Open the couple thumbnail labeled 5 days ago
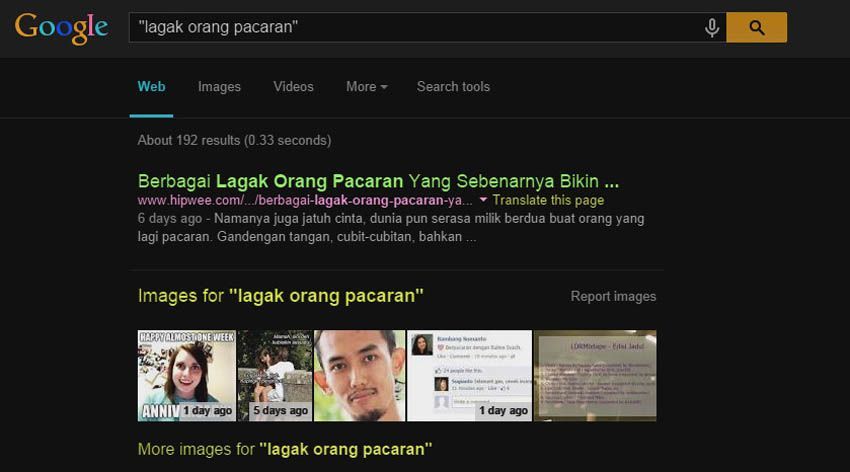This screenshot has width=850, height=472. pos(275,376)
